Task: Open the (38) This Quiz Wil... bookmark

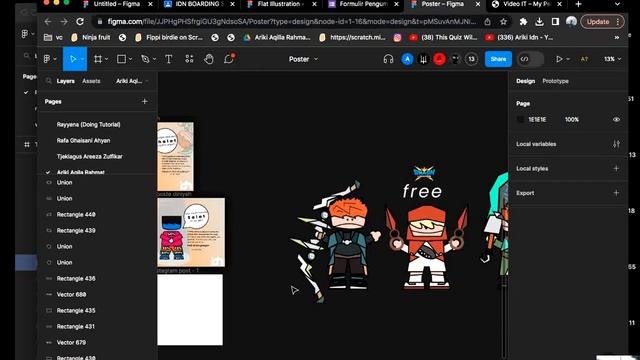Action: tap(443, 38)
